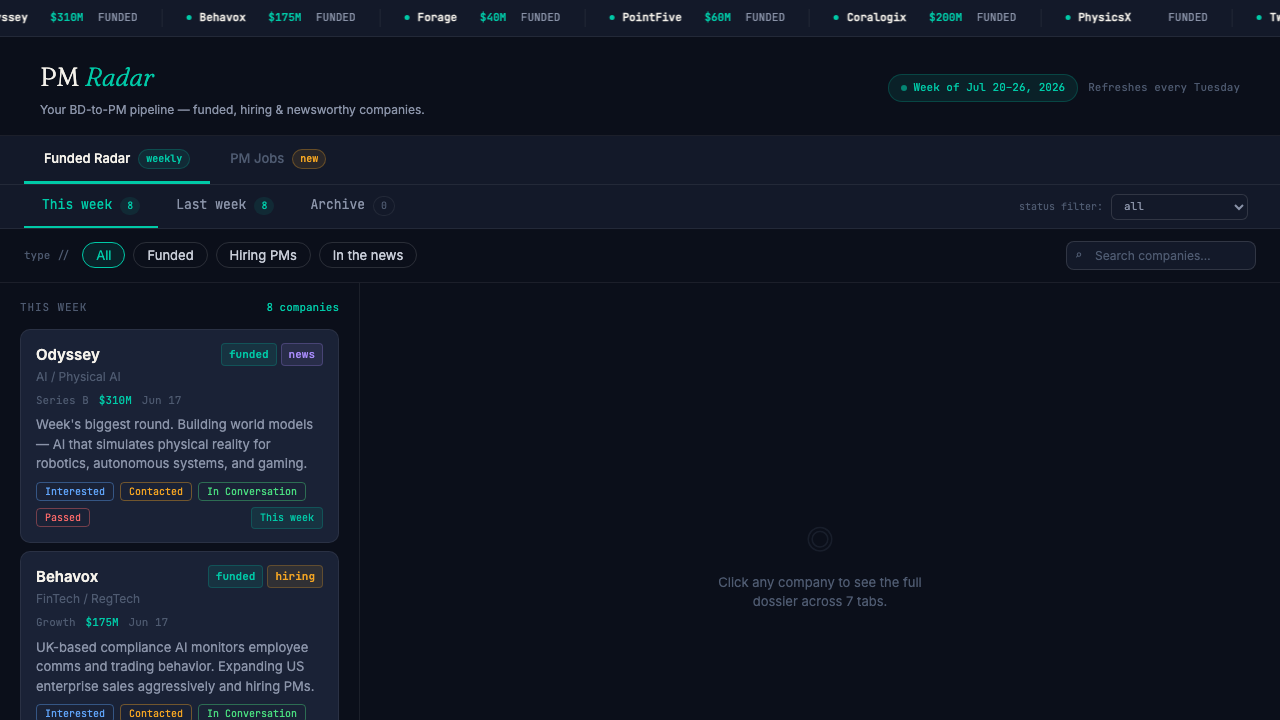This screenshot has height=720, width=1280.
Task: Click Odyssey's This week badge
Action: pyautogui.click(x=287, y=518)
